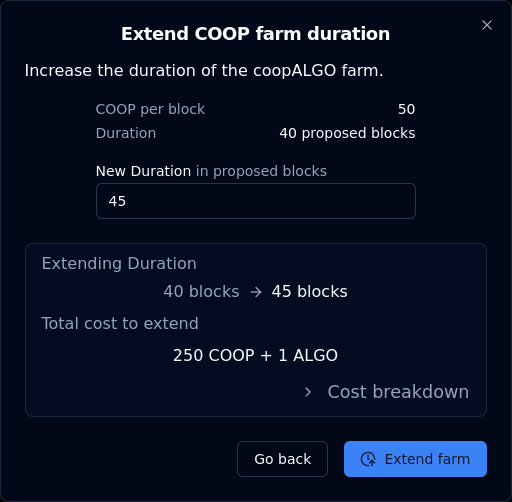Click the Duration label
Viewport: 512px width, 502px height.
(x=126, y=133)
